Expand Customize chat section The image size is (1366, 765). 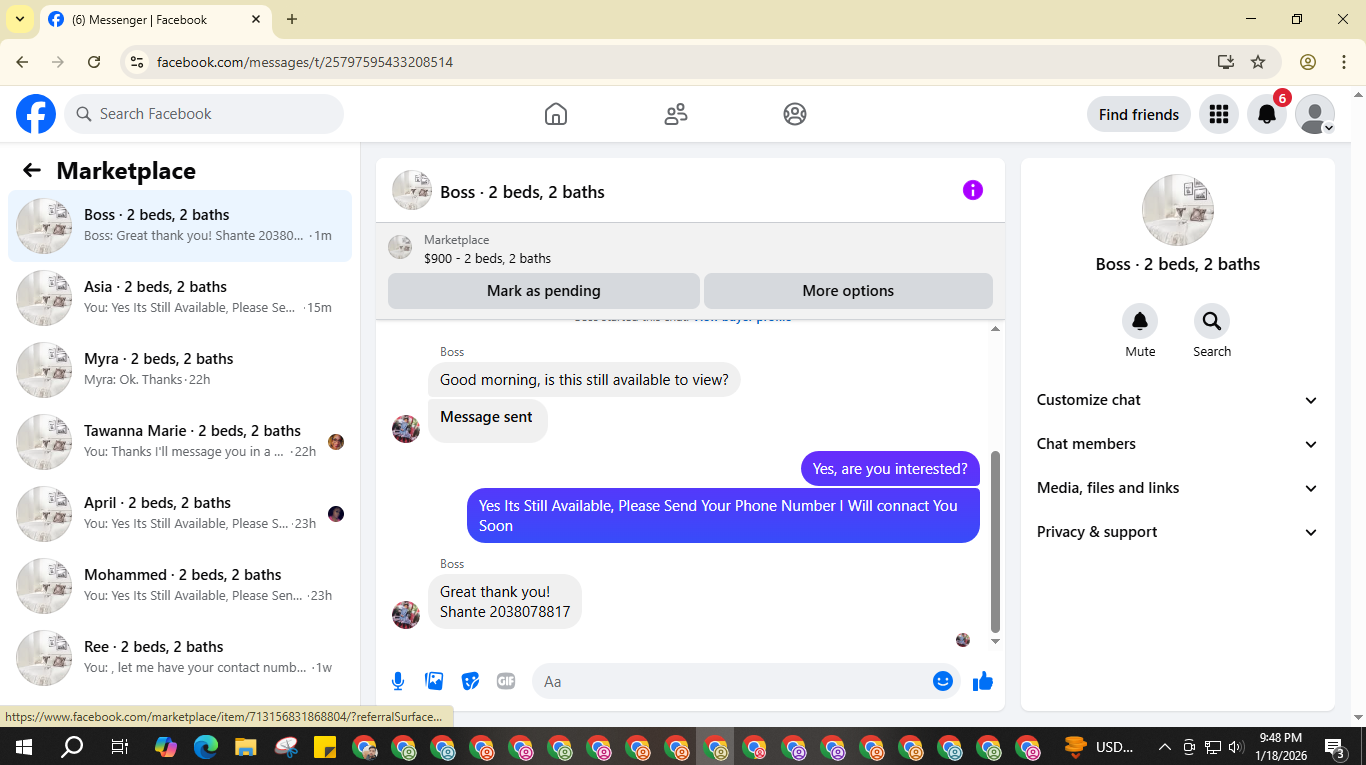tap(1178, 400)
